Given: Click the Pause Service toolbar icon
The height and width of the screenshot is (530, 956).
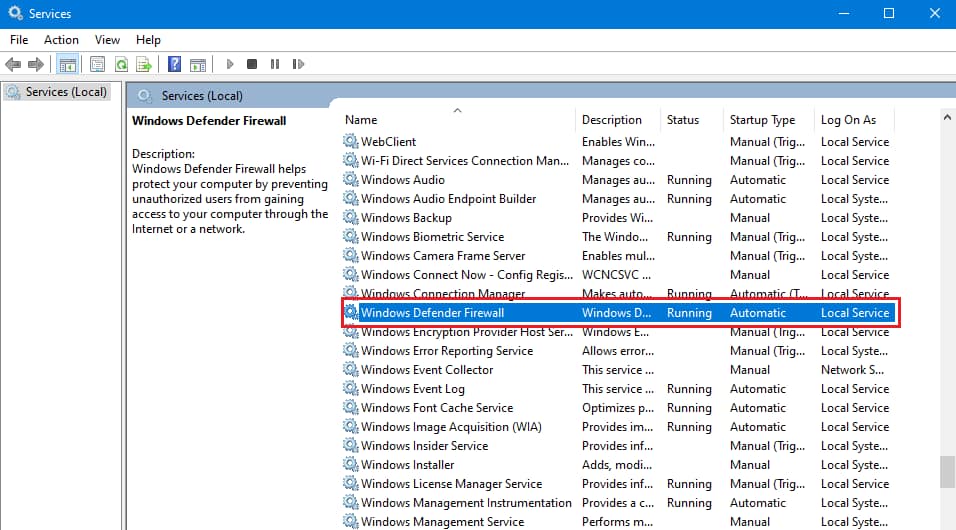Looking at the screenshot, I should tap(275, 64).
